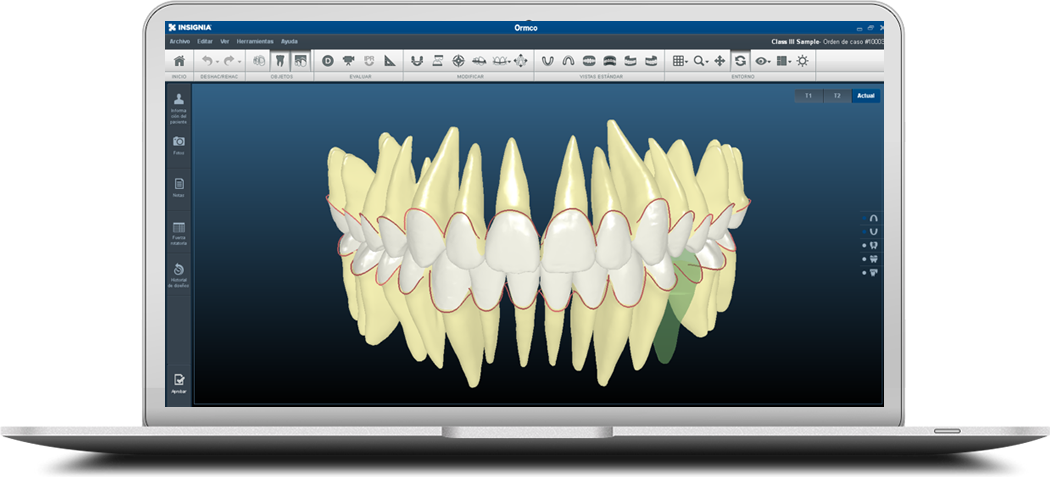Toggle upper arch visibility on right panel
This screenshot has width=1050, height=477.
point(873,217)
